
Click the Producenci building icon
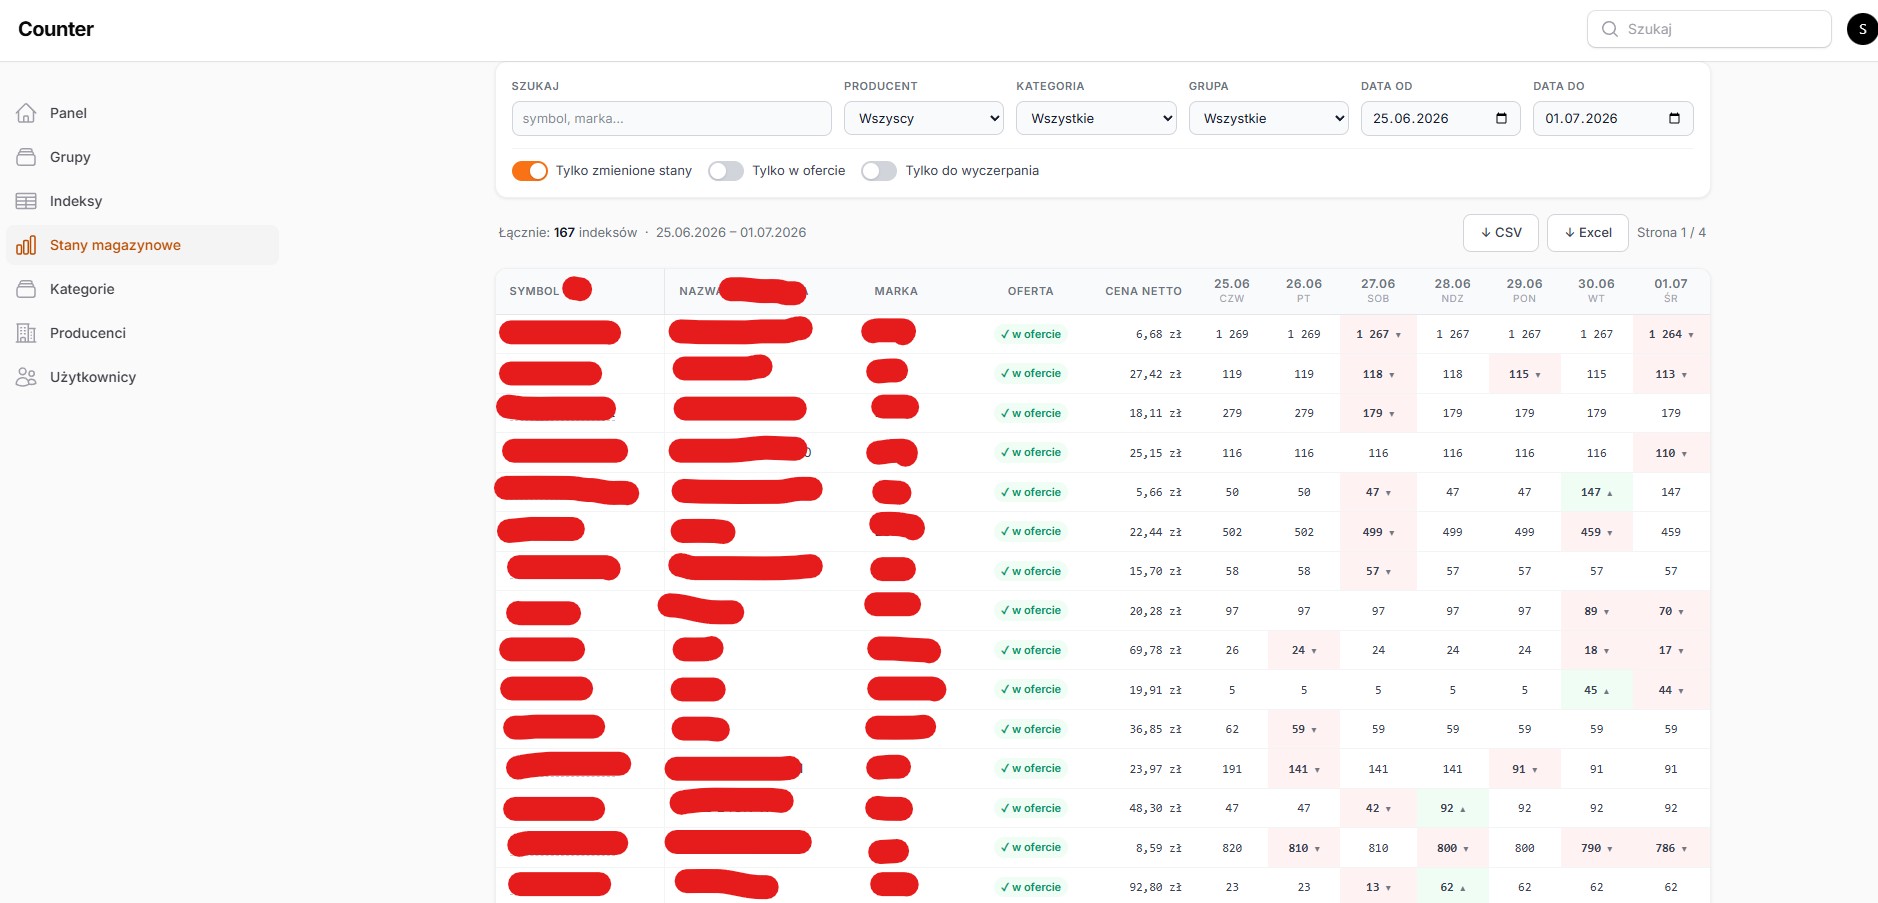(x=26, y=333)
